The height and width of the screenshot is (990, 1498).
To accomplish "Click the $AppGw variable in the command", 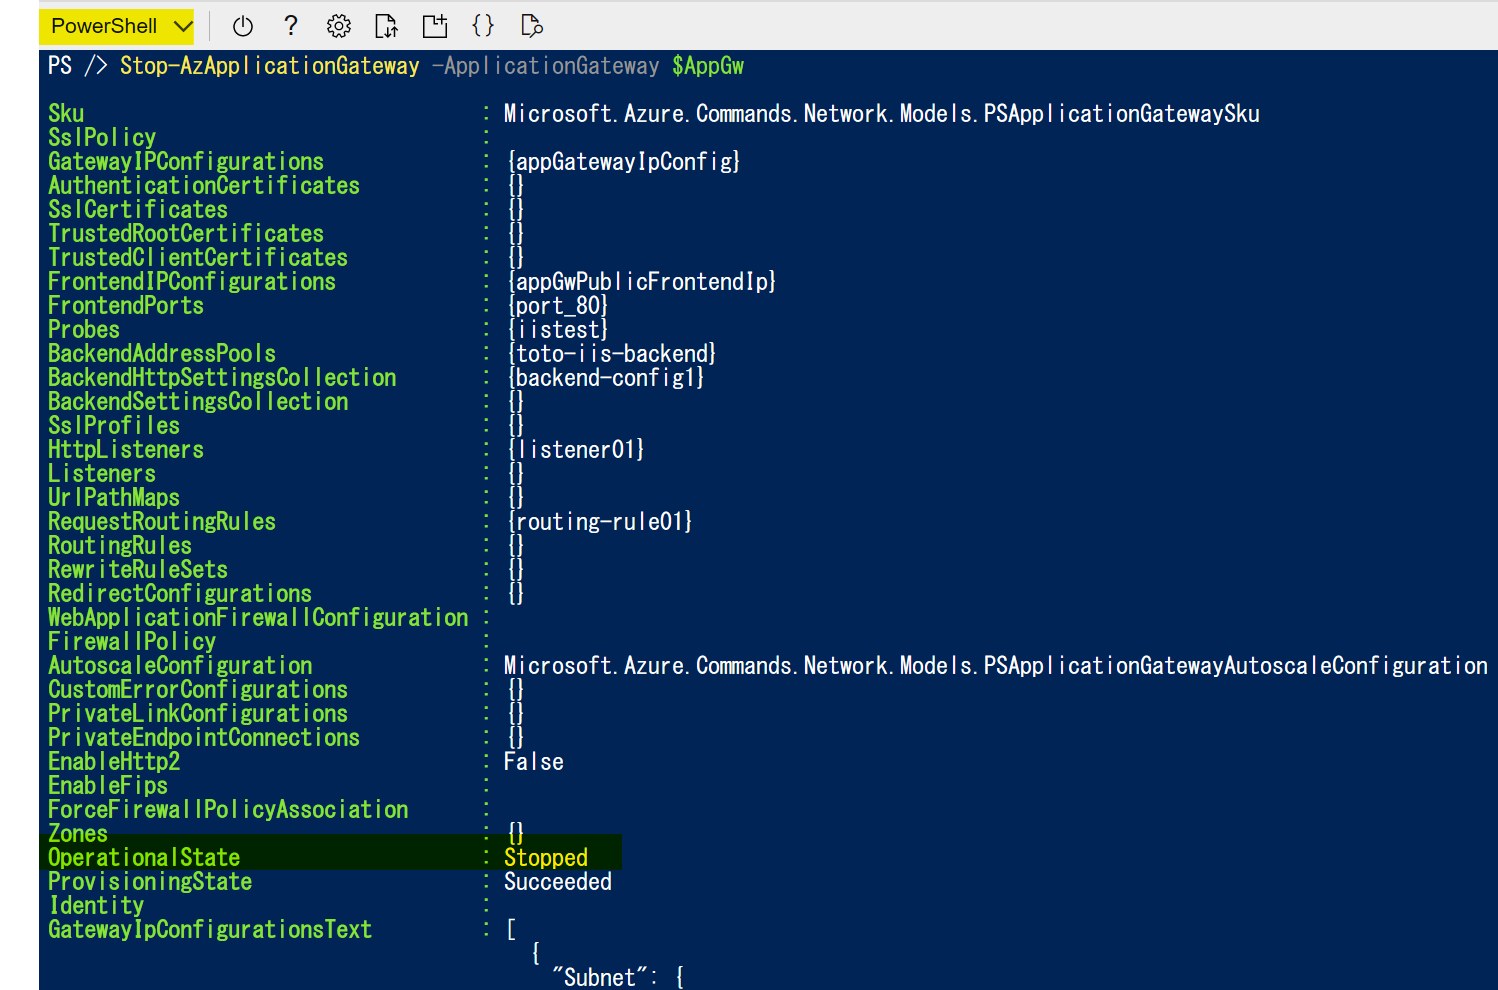I will [x=708, y=66].
